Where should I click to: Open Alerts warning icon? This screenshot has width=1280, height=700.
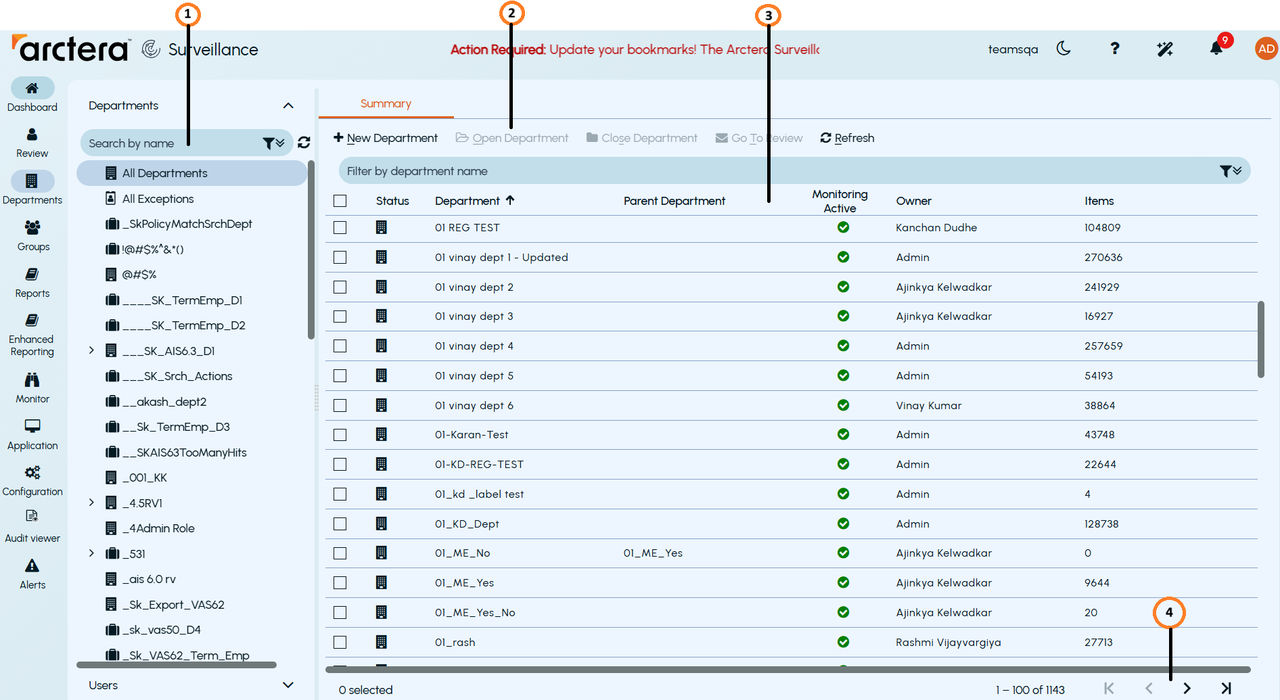click(32, 566)
